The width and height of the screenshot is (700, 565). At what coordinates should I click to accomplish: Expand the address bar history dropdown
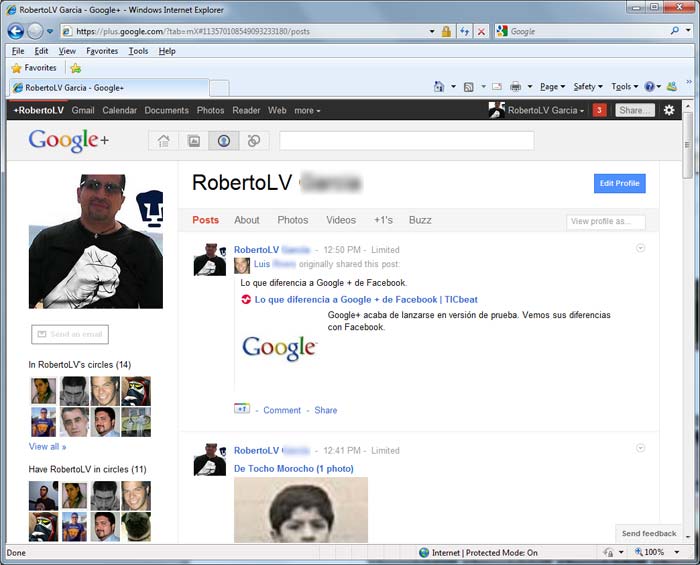tap(432, 31)
